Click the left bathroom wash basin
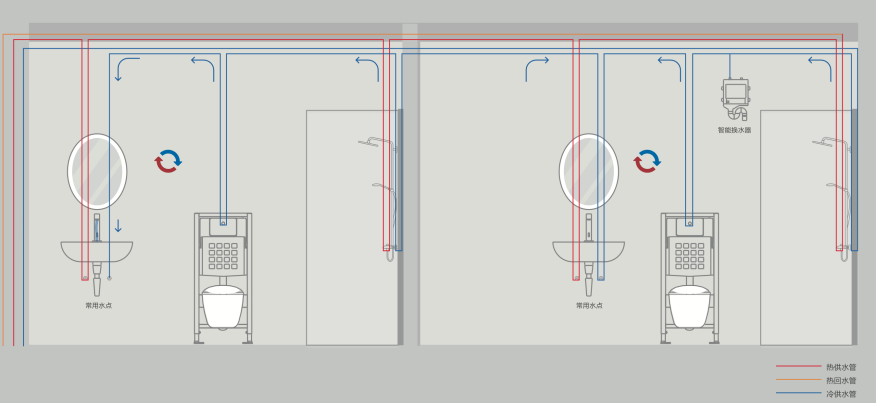 pos(95,250)
